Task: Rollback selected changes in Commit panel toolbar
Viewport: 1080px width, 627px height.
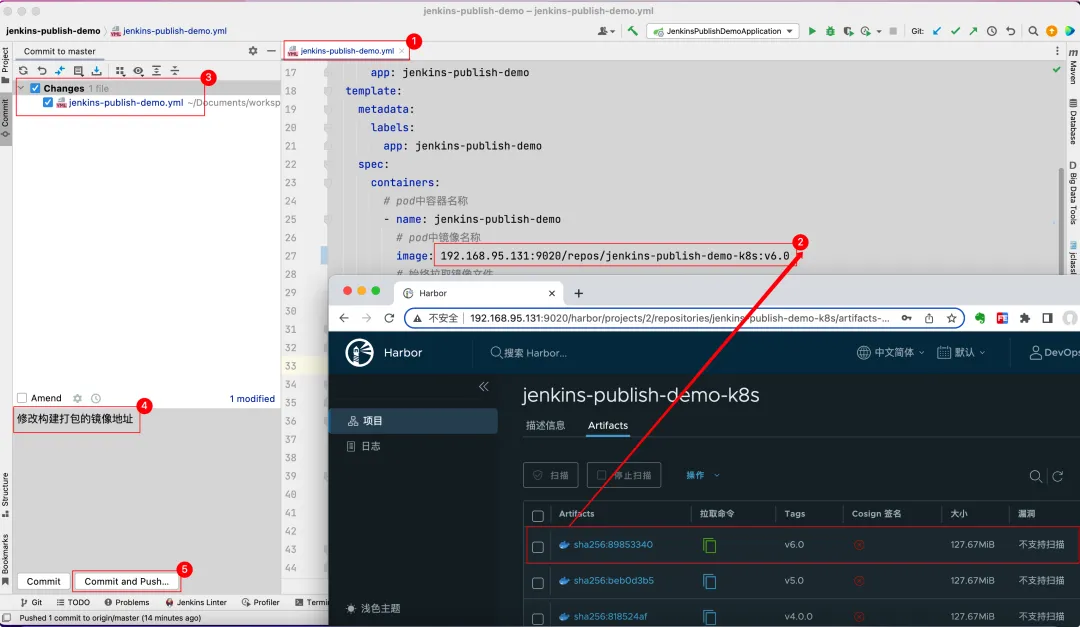Action: [42, 70]
